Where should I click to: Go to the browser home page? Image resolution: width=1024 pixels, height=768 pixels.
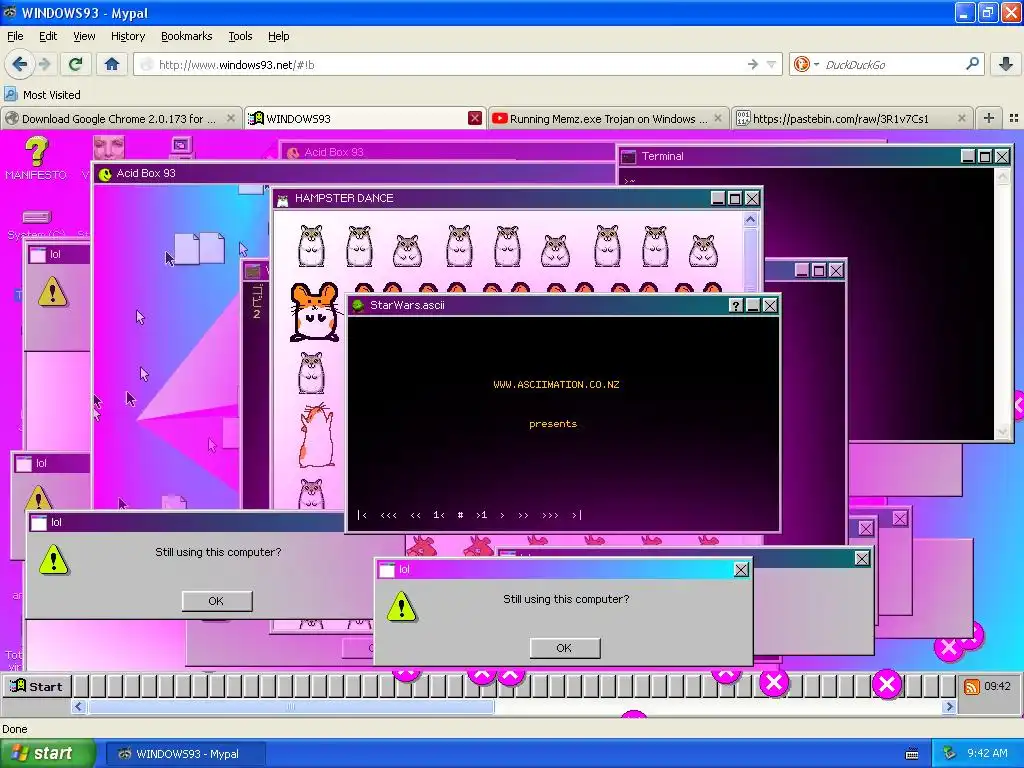tap(112, 64)
